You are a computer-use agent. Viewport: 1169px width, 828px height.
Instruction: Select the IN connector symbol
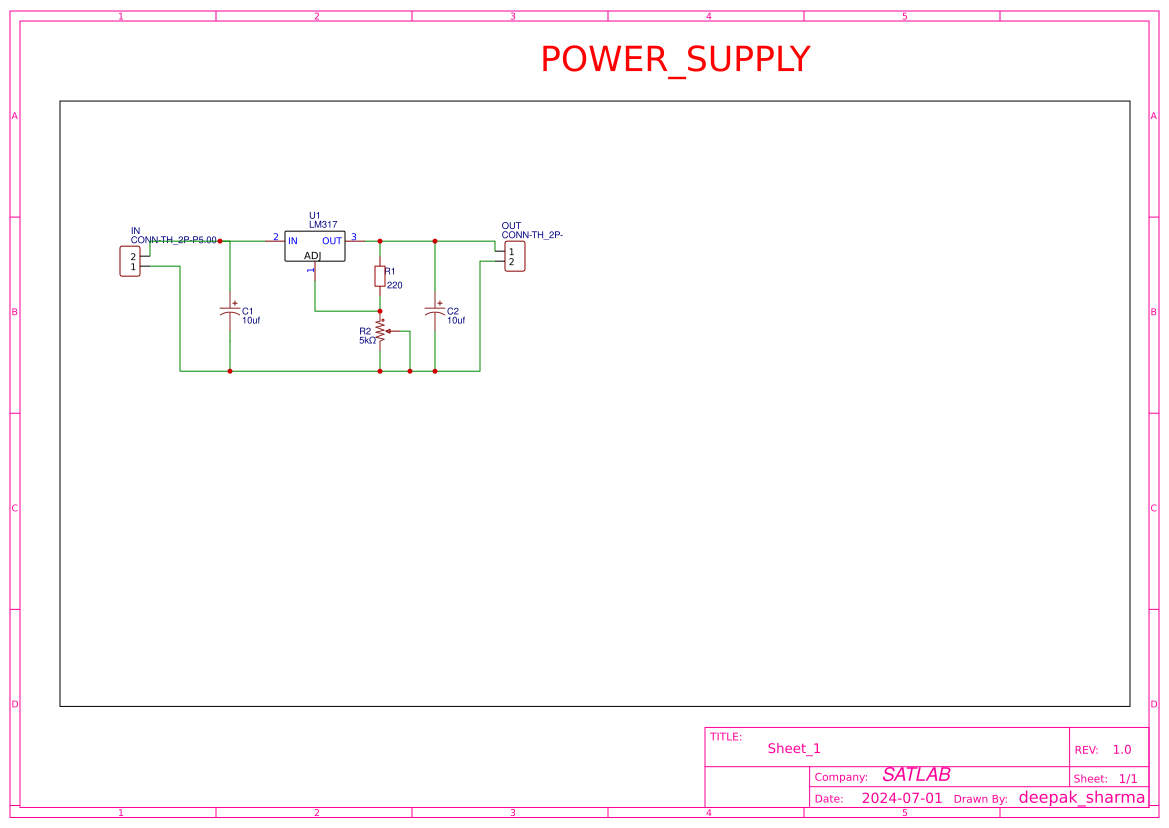[x=129, y=262]
